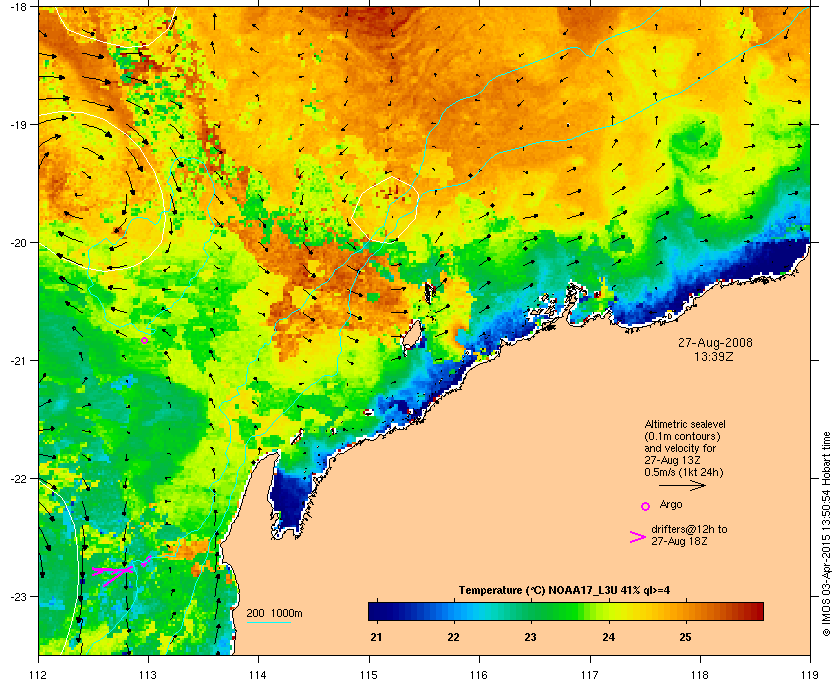Viewport: 840px width, 680px height.
Task: Click the time text 13:39Z
Action: point(715,356)
